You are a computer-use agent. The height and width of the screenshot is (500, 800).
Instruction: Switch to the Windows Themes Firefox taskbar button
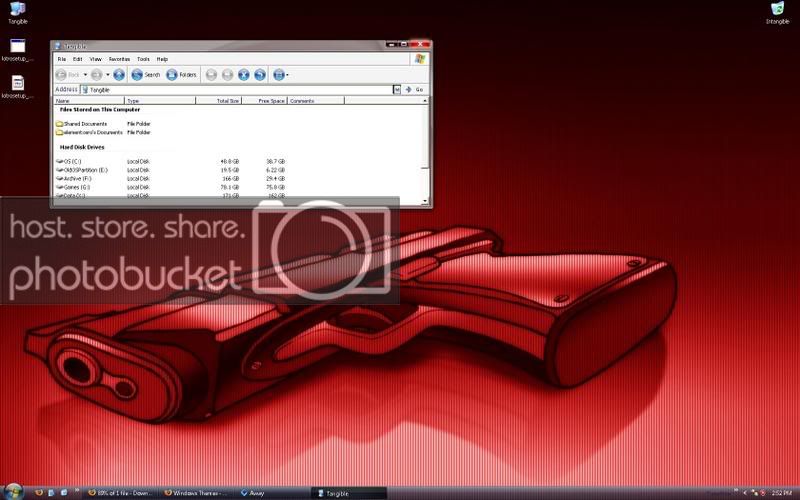point(197,493)
